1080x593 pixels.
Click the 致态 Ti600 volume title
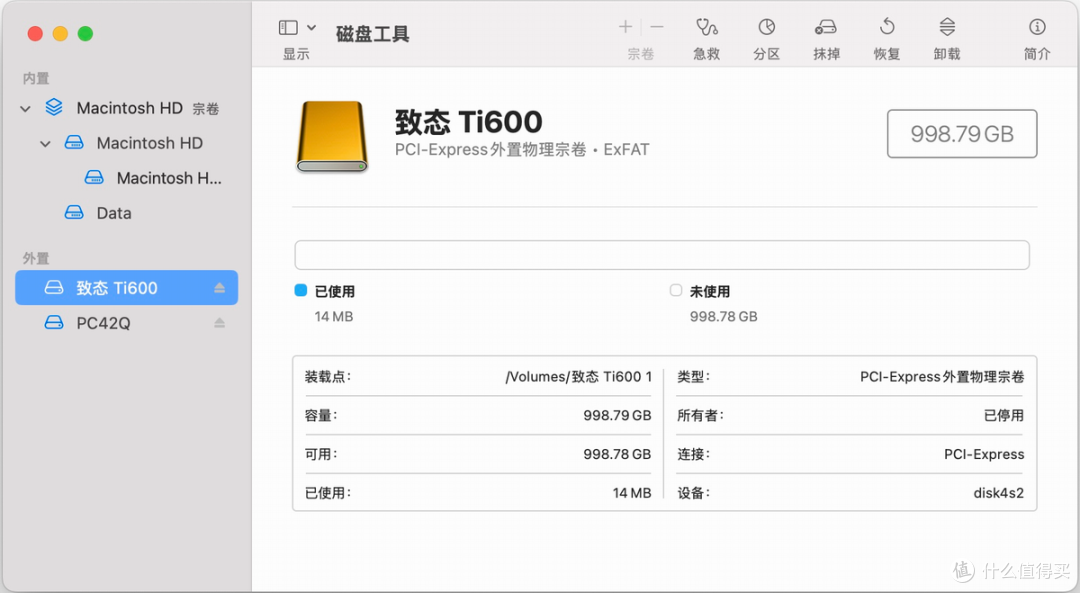point(468,122)
